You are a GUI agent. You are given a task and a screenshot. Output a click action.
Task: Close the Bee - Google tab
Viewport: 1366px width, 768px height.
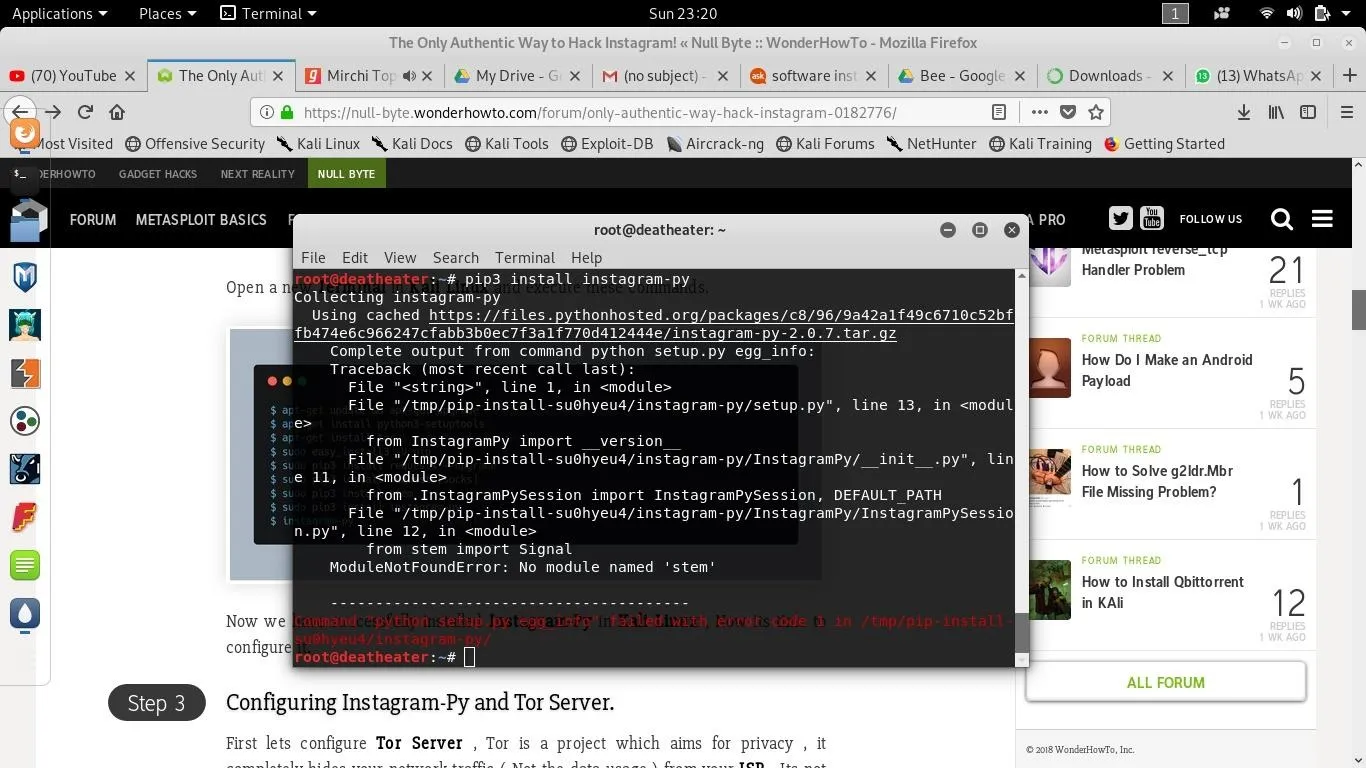pyautogui.click(x=1020, y=76)
